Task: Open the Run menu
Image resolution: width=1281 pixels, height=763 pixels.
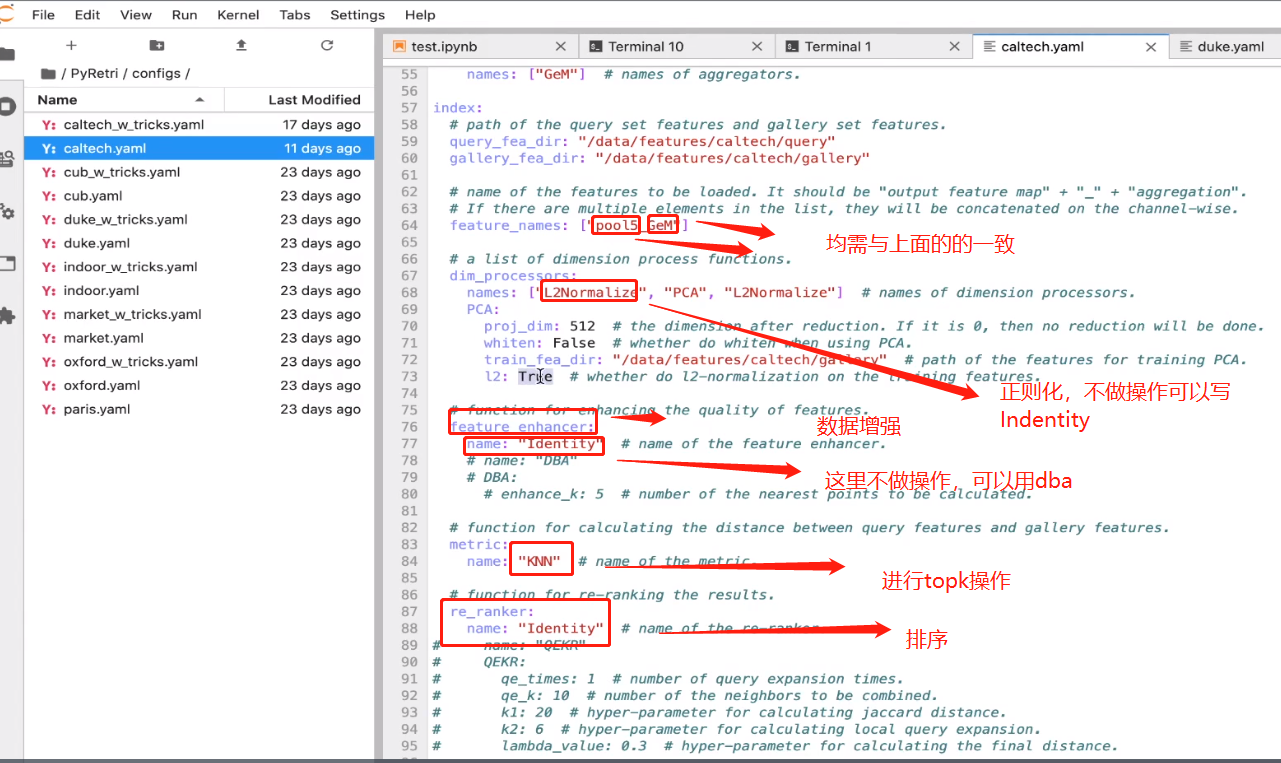Action: point(184,15)
